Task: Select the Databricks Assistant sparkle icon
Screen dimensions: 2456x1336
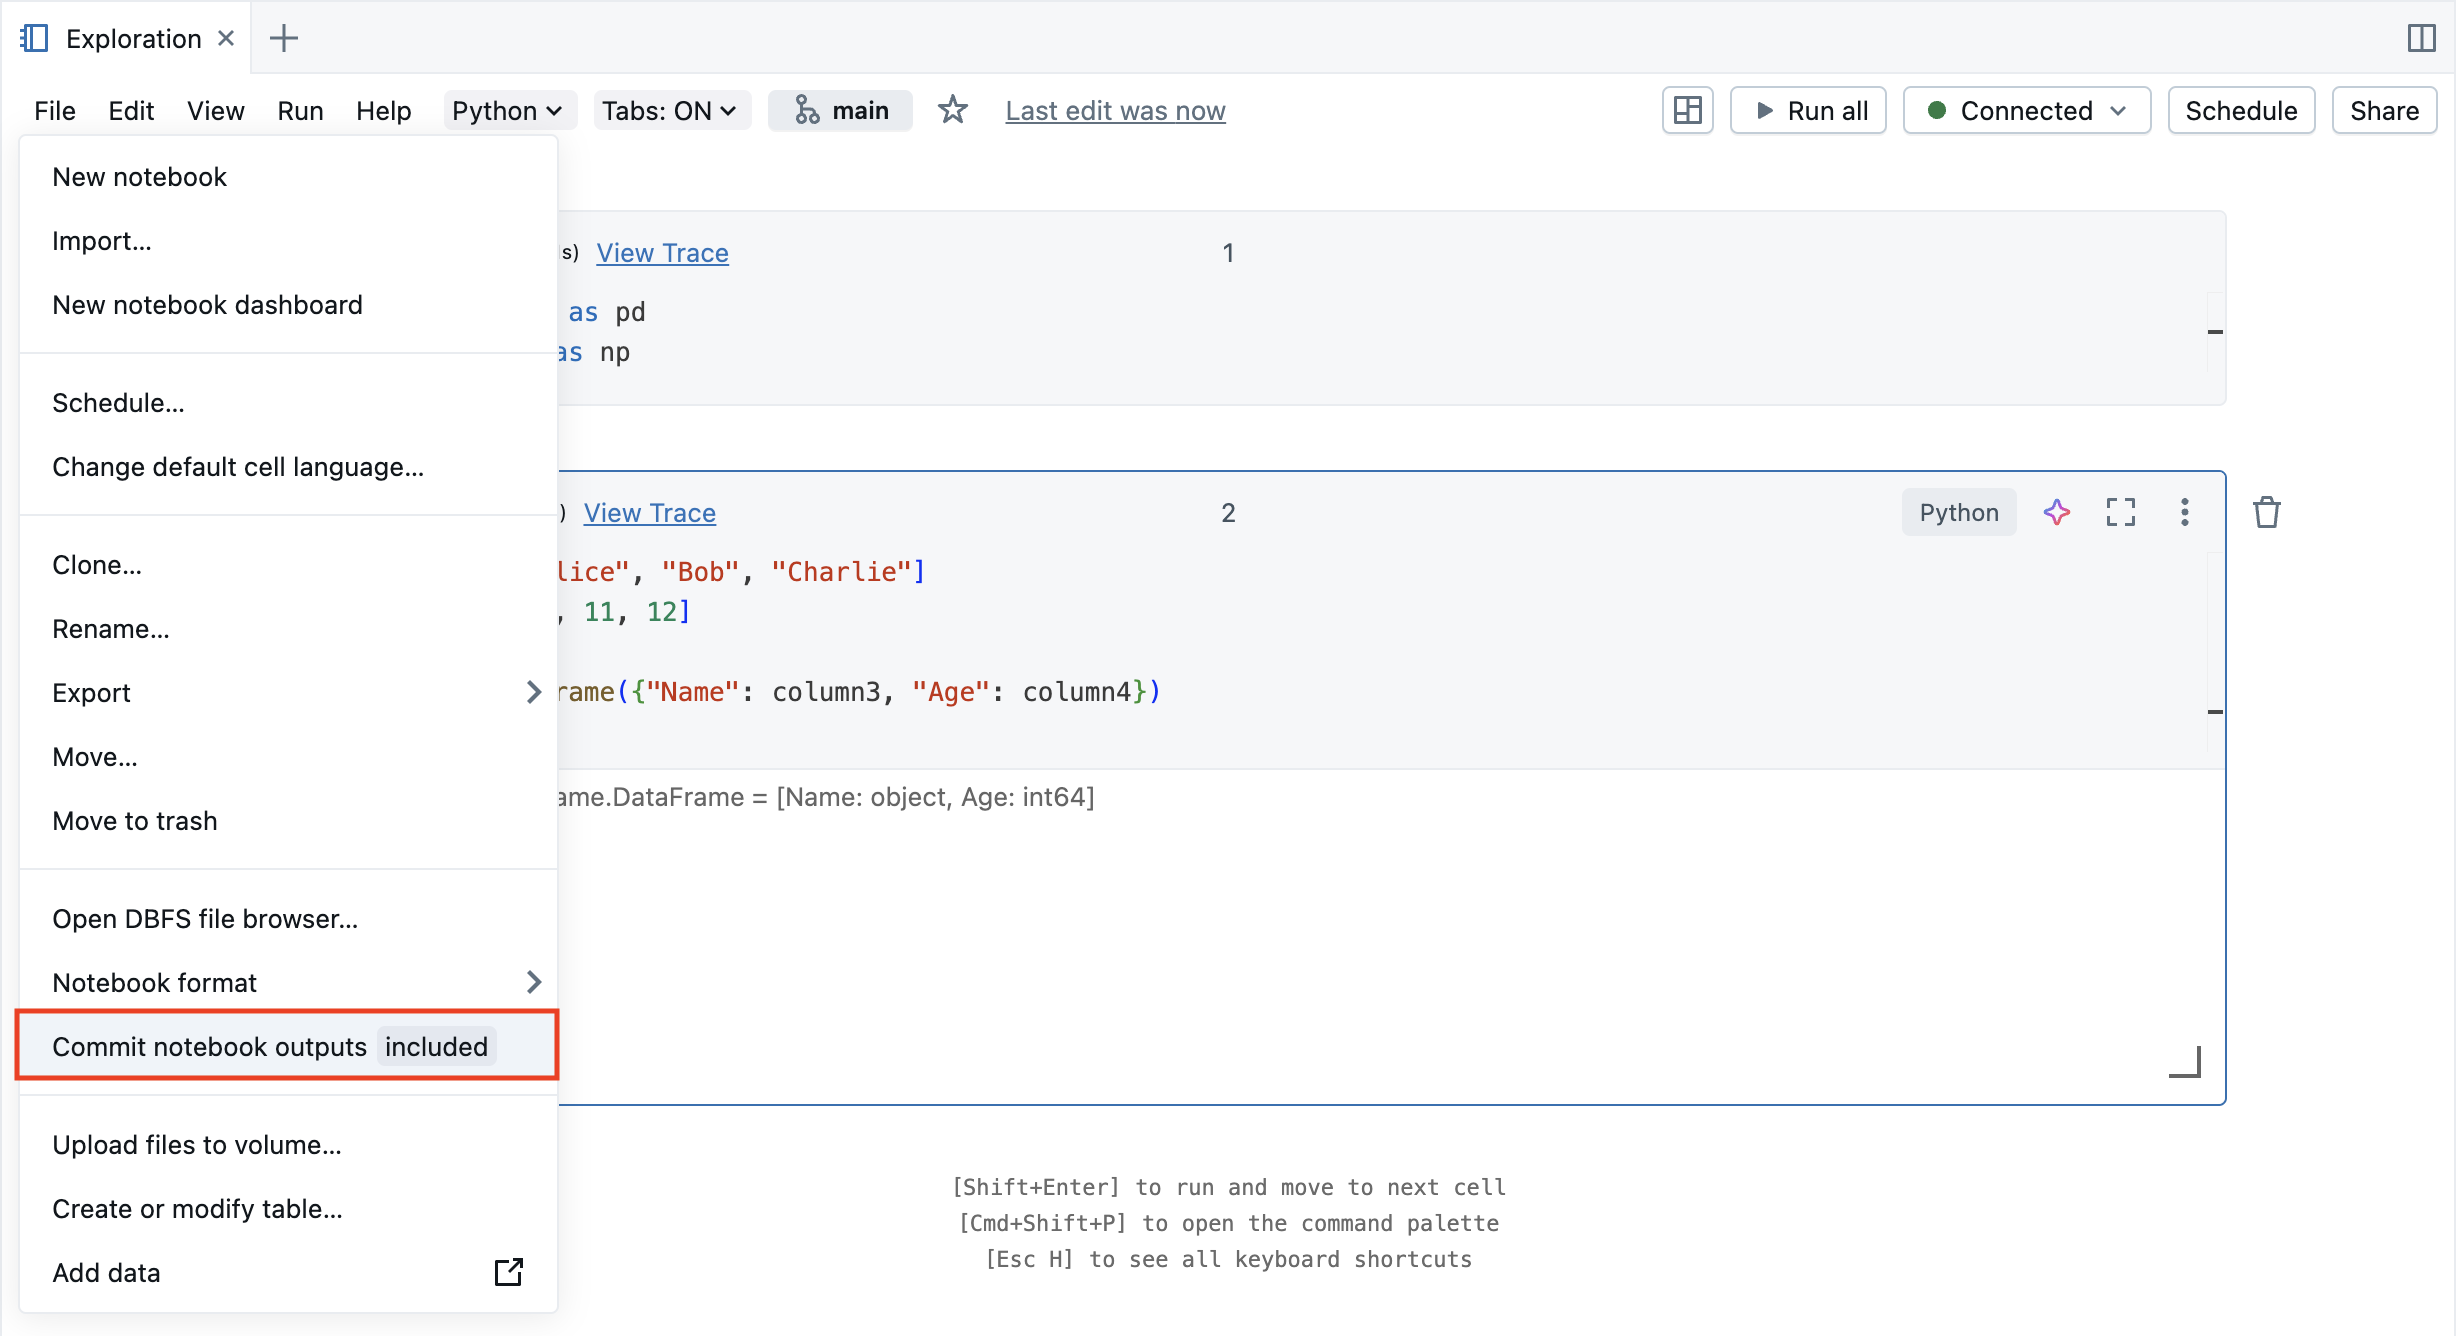Action: pyautogui.click(x=2057, y=512)
